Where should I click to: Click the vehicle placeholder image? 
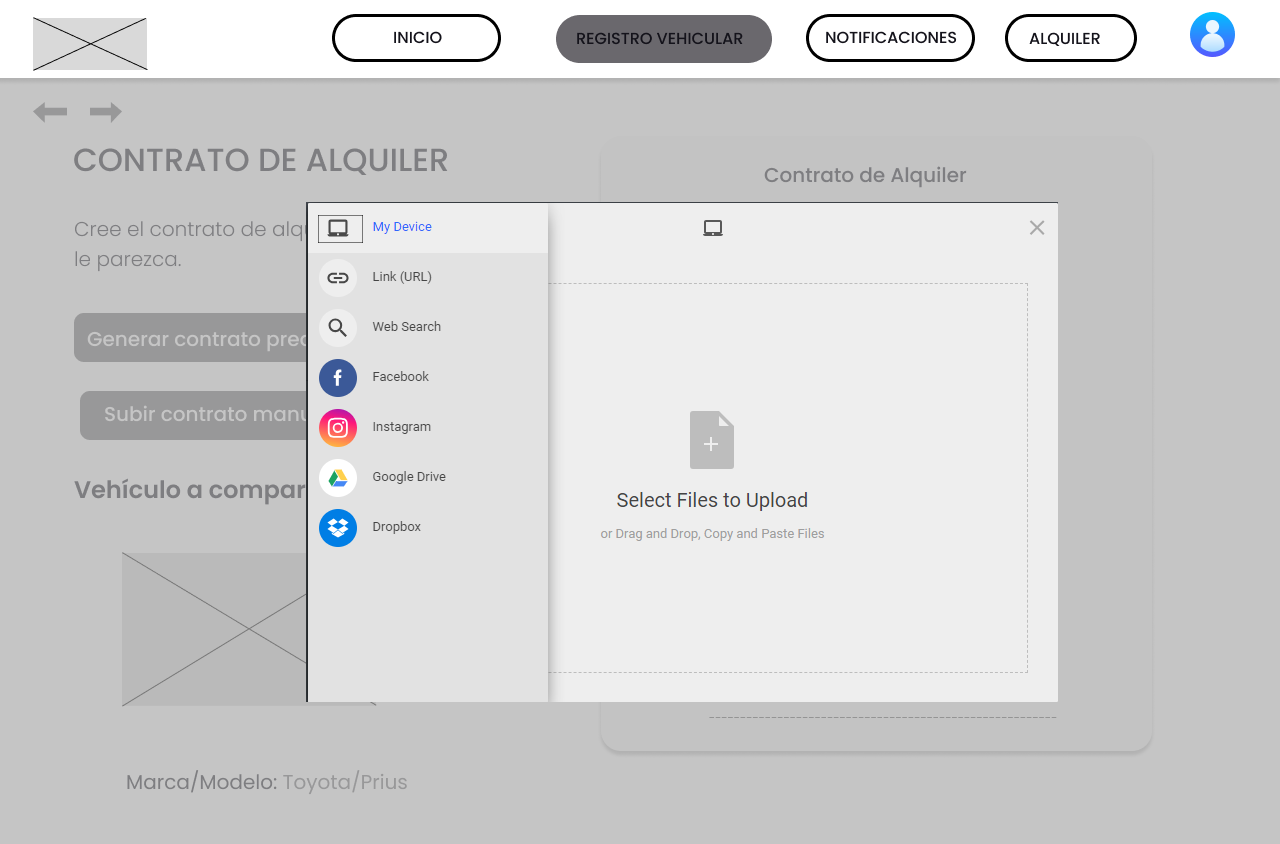pyautogui.click(x=215, y=629)
